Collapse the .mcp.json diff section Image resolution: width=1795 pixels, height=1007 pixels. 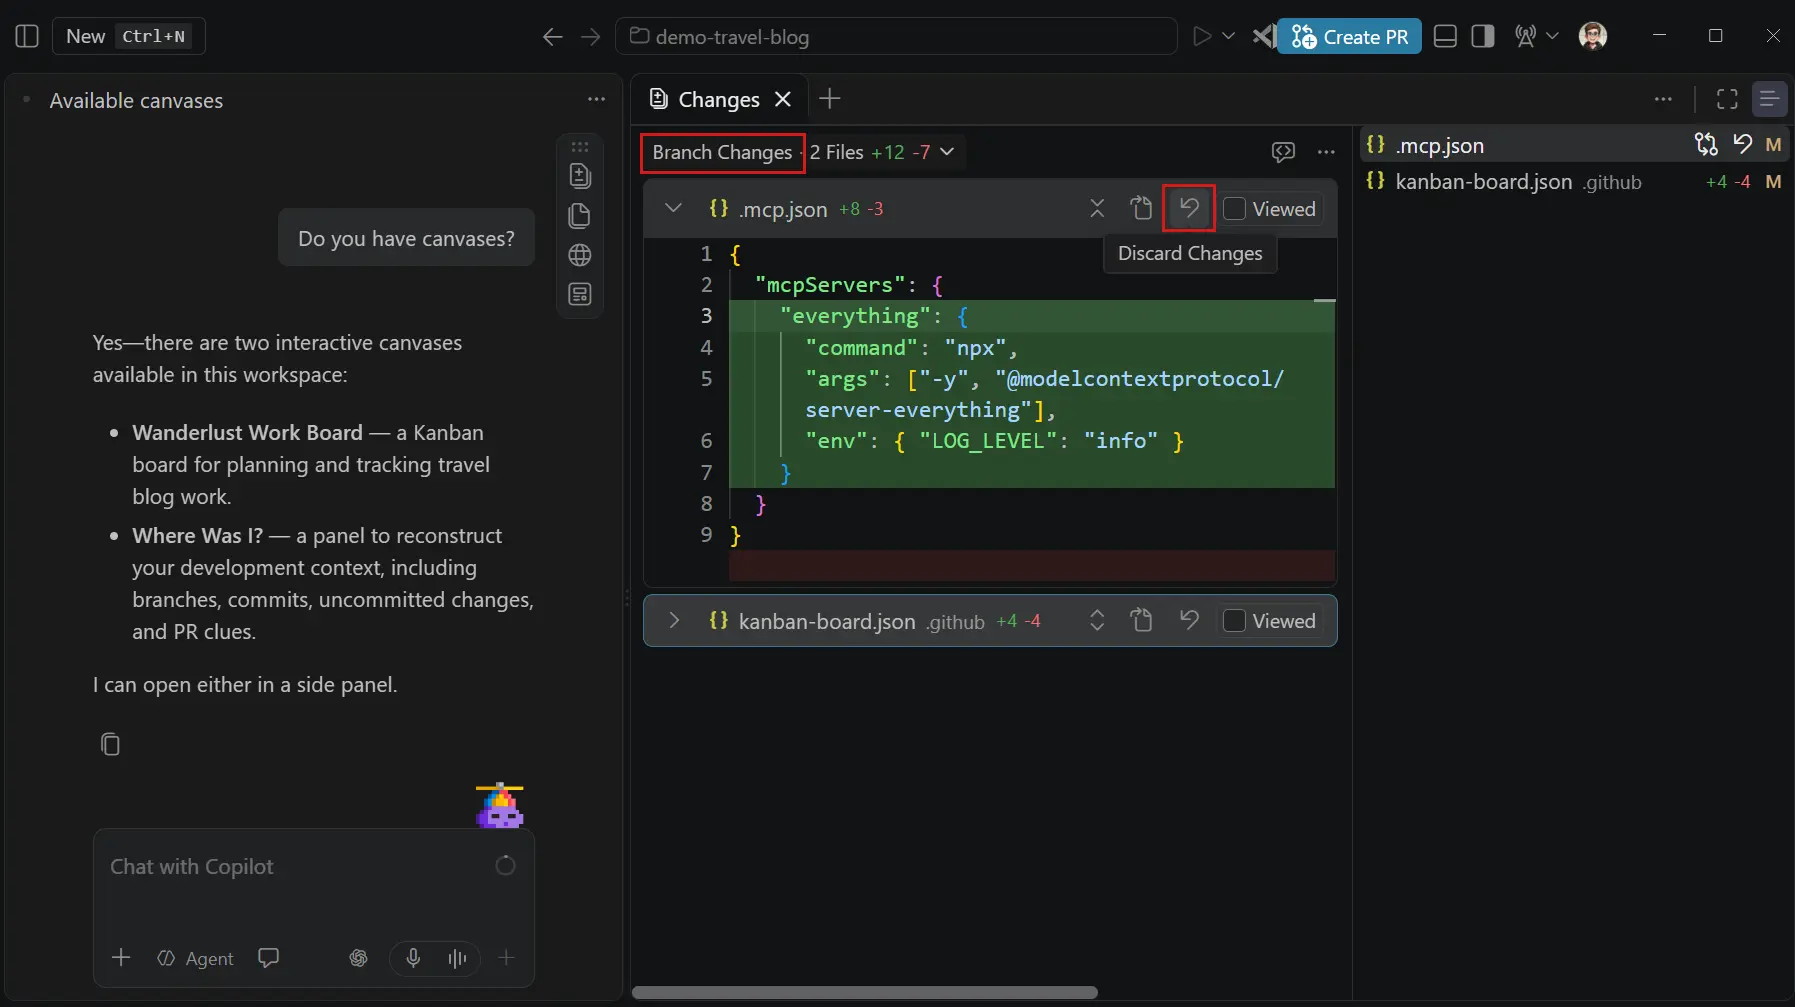pyautogui.click(x=673, y=208)
